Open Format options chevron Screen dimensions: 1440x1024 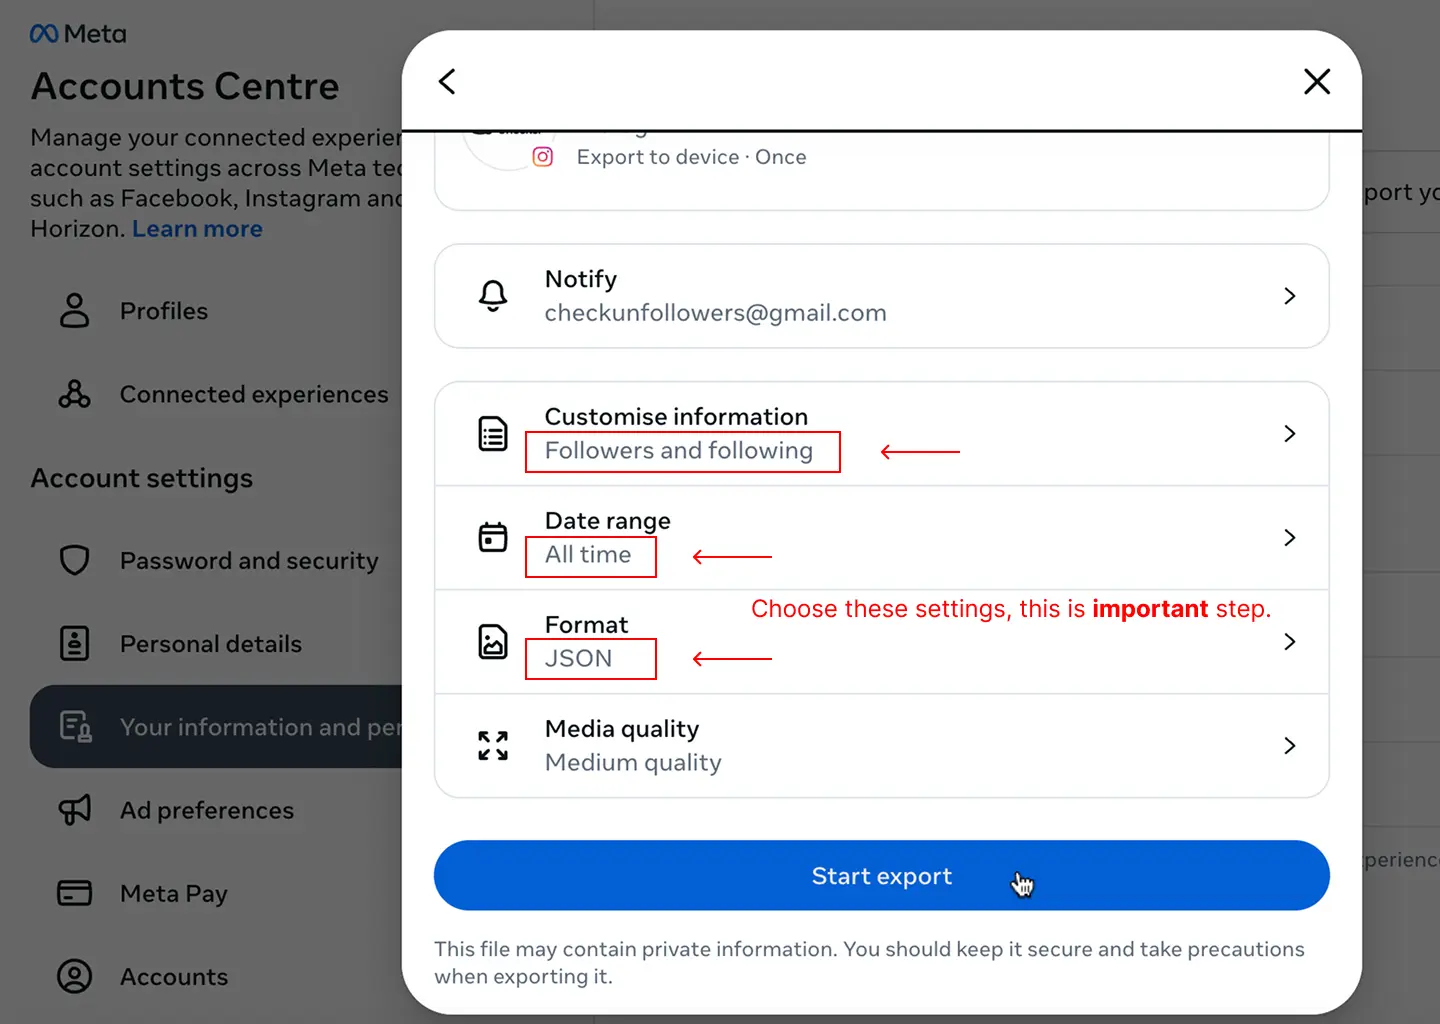1289,642
